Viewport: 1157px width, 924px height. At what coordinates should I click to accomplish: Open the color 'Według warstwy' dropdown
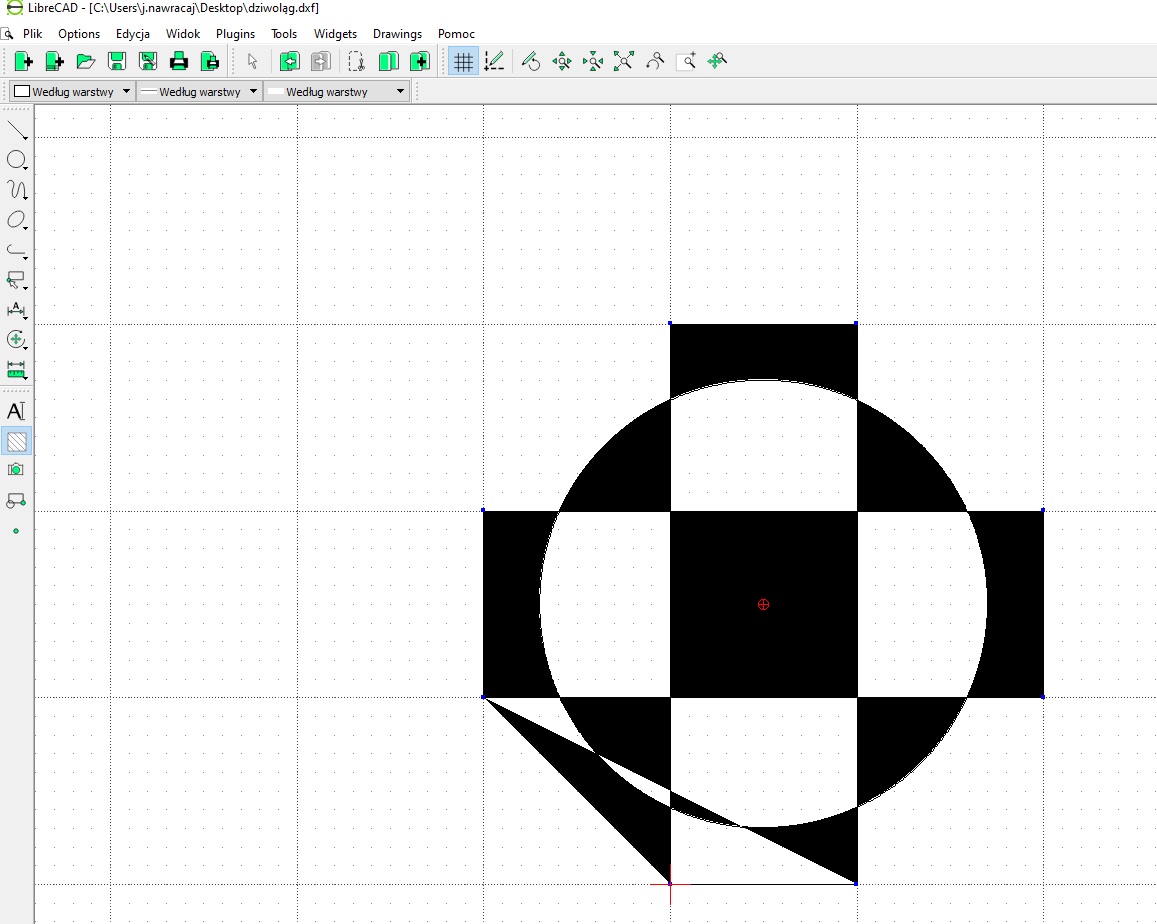pos(72,92)
